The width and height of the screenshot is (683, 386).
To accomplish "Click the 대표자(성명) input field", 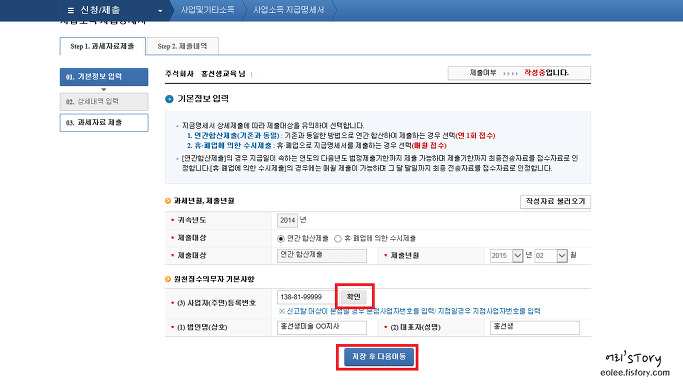I will 534,327.
